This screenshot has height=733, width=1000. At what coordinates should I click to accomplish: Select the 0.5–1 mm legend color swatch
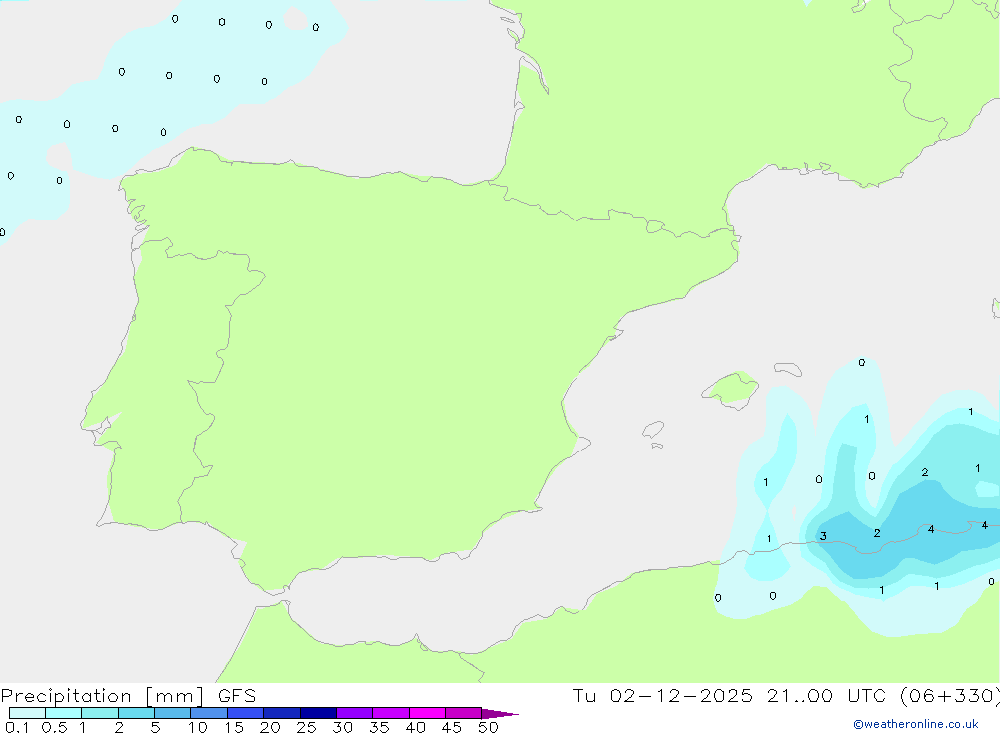63,713
